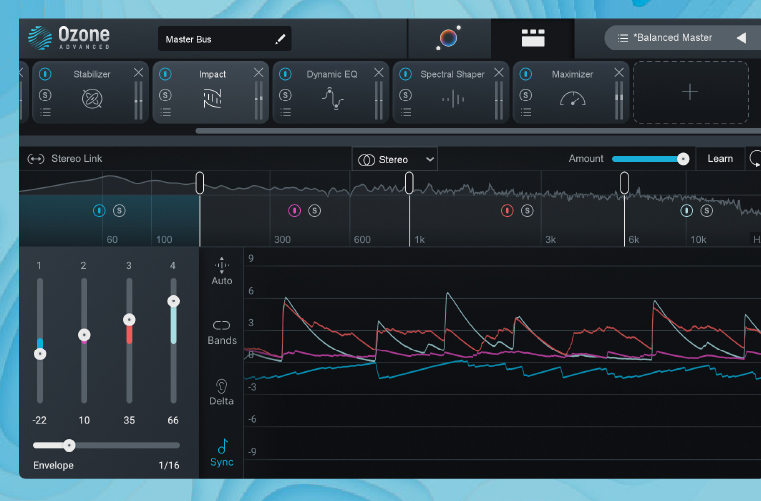Click band 1 fader knob at -22
This screenshot has height=501, width=761.
pos(40,354)
